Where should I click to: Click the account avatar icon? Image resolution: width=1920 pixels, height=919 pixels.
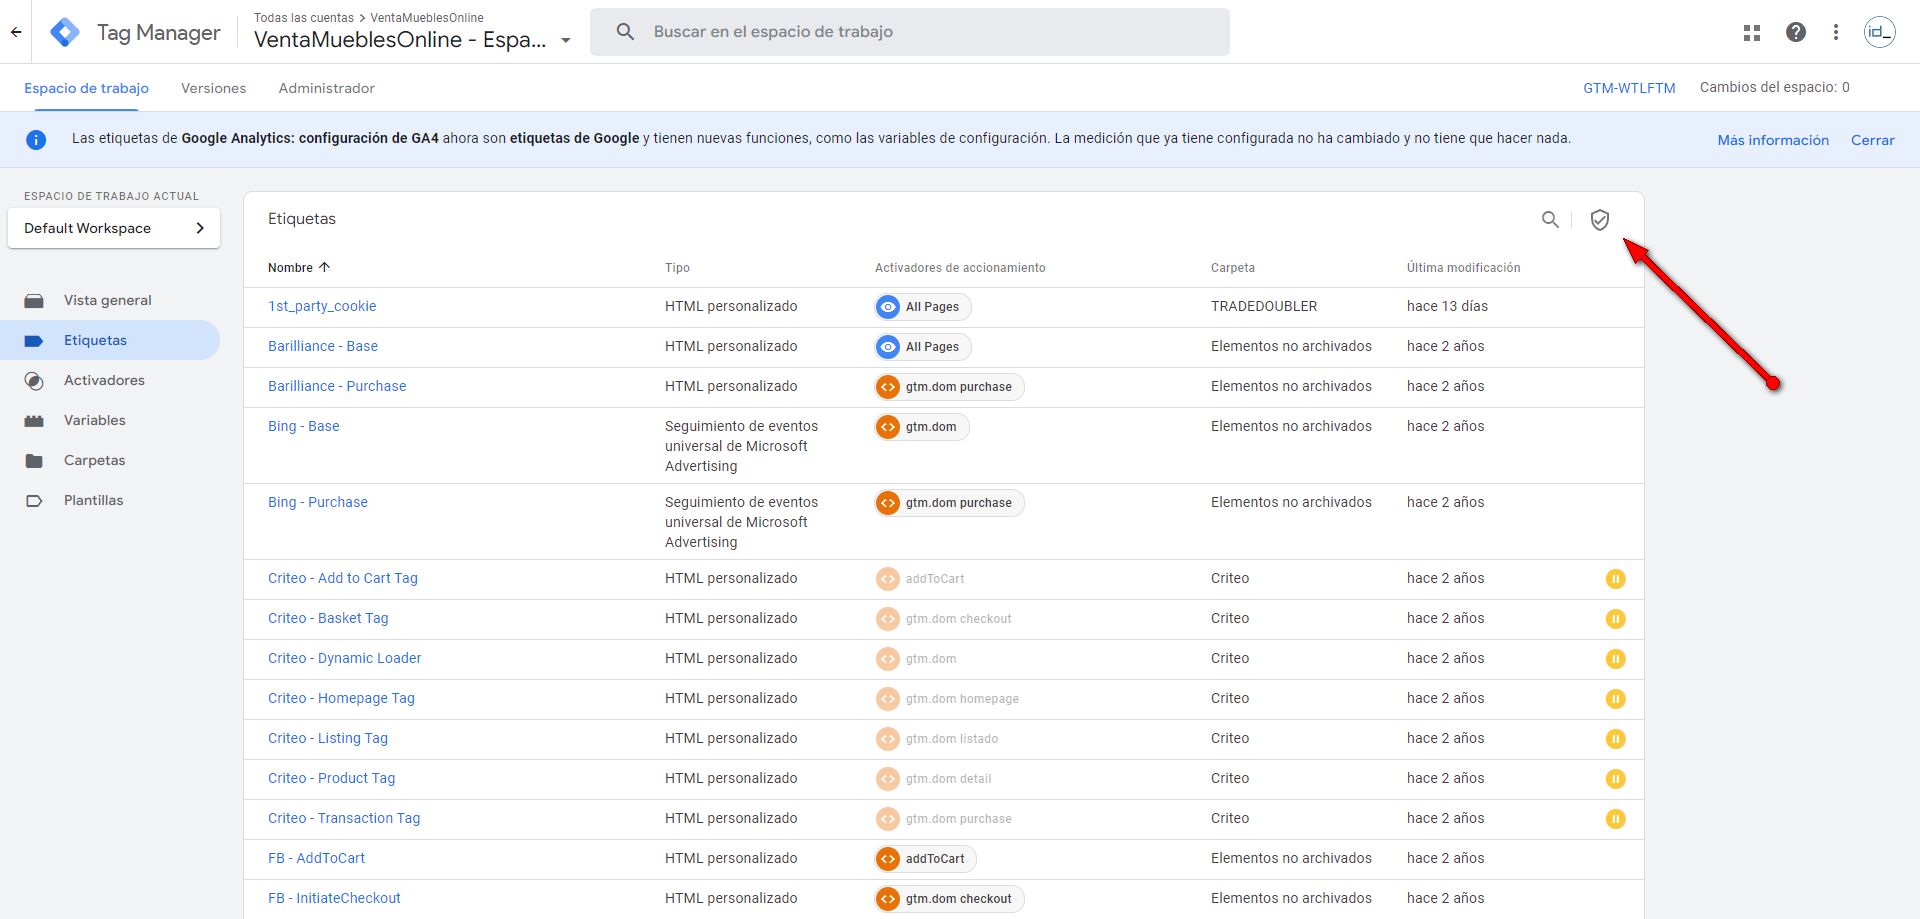1879,32
